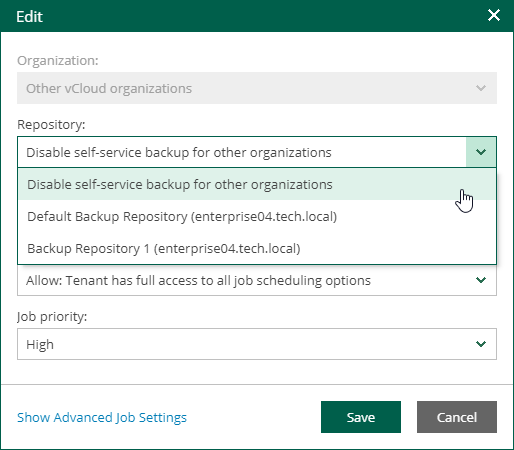This screenshot has width=514, height=450.
Task: Click the chevron arrow in Job priority field
Action: (481, 344)
